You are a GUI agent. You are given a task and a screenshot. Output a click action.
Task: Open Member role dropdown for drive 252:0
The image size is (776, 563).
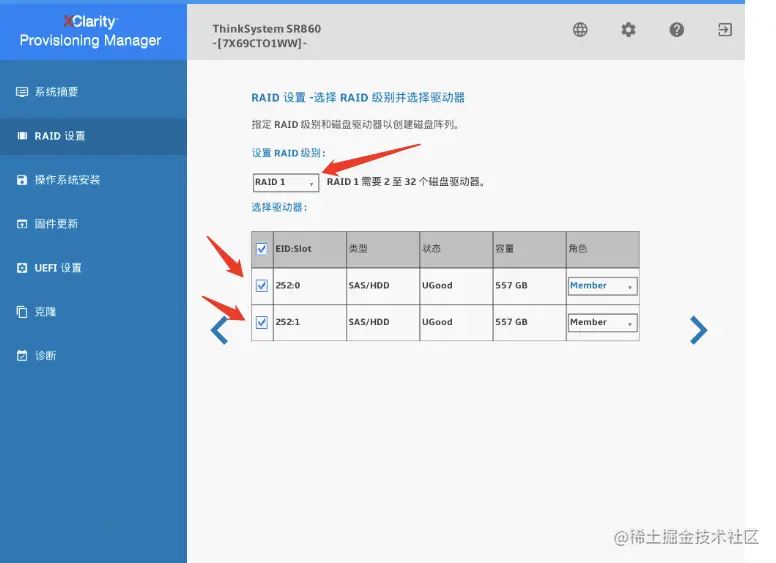pyautogui.click(x=602, y=286)
